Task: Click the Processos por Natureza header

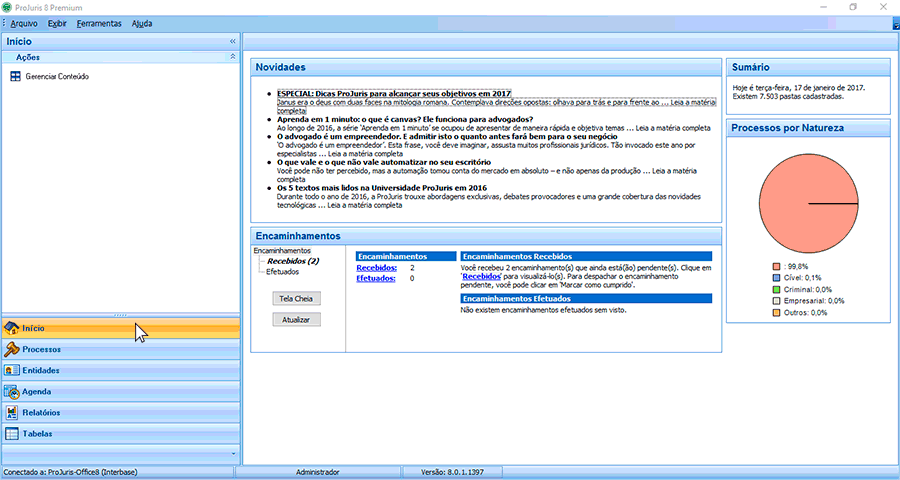Action: pos(808,128)
